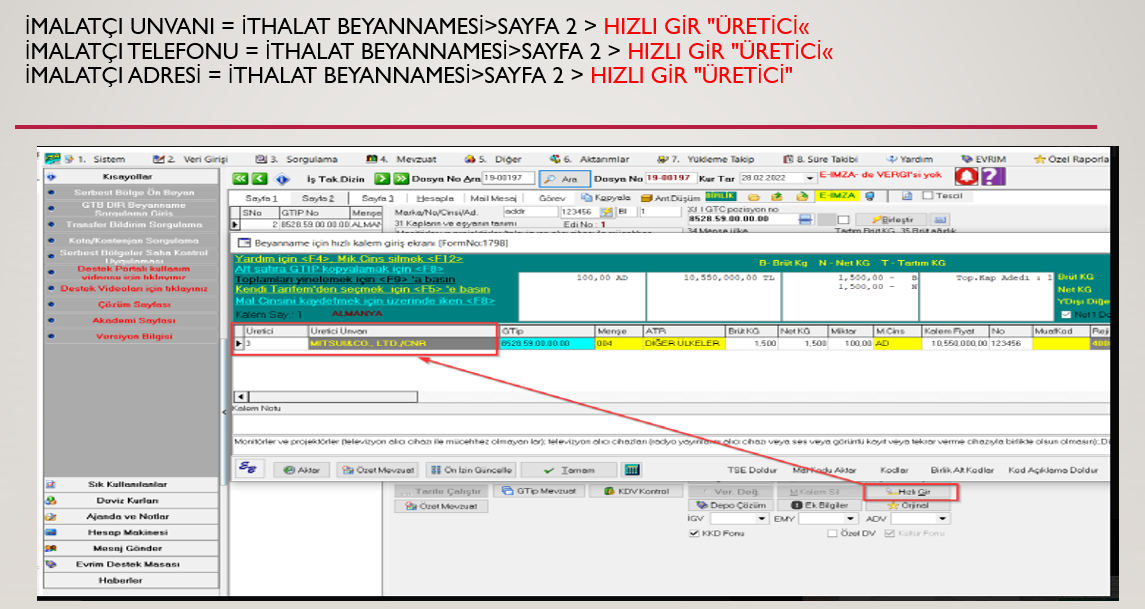Select Üretici Unvan cell MITSUI&CO., LTD./CNR

coord(402,343)
